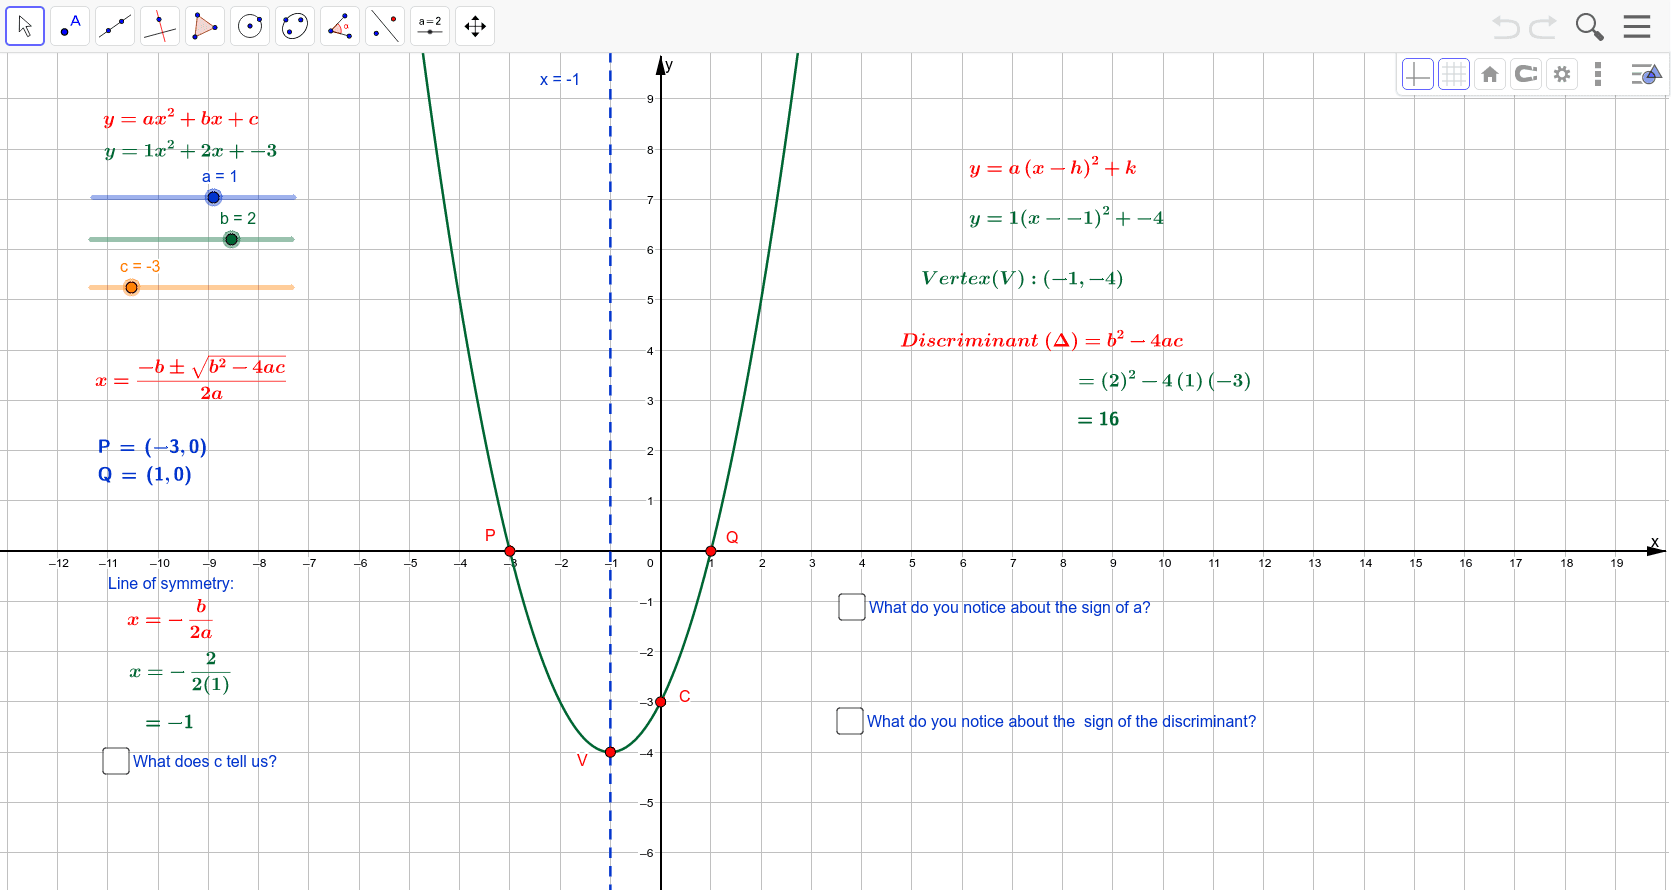Select the Slider (a=2) tool
This screenshot has height=892, width=1671.
(x=430, y=26)
